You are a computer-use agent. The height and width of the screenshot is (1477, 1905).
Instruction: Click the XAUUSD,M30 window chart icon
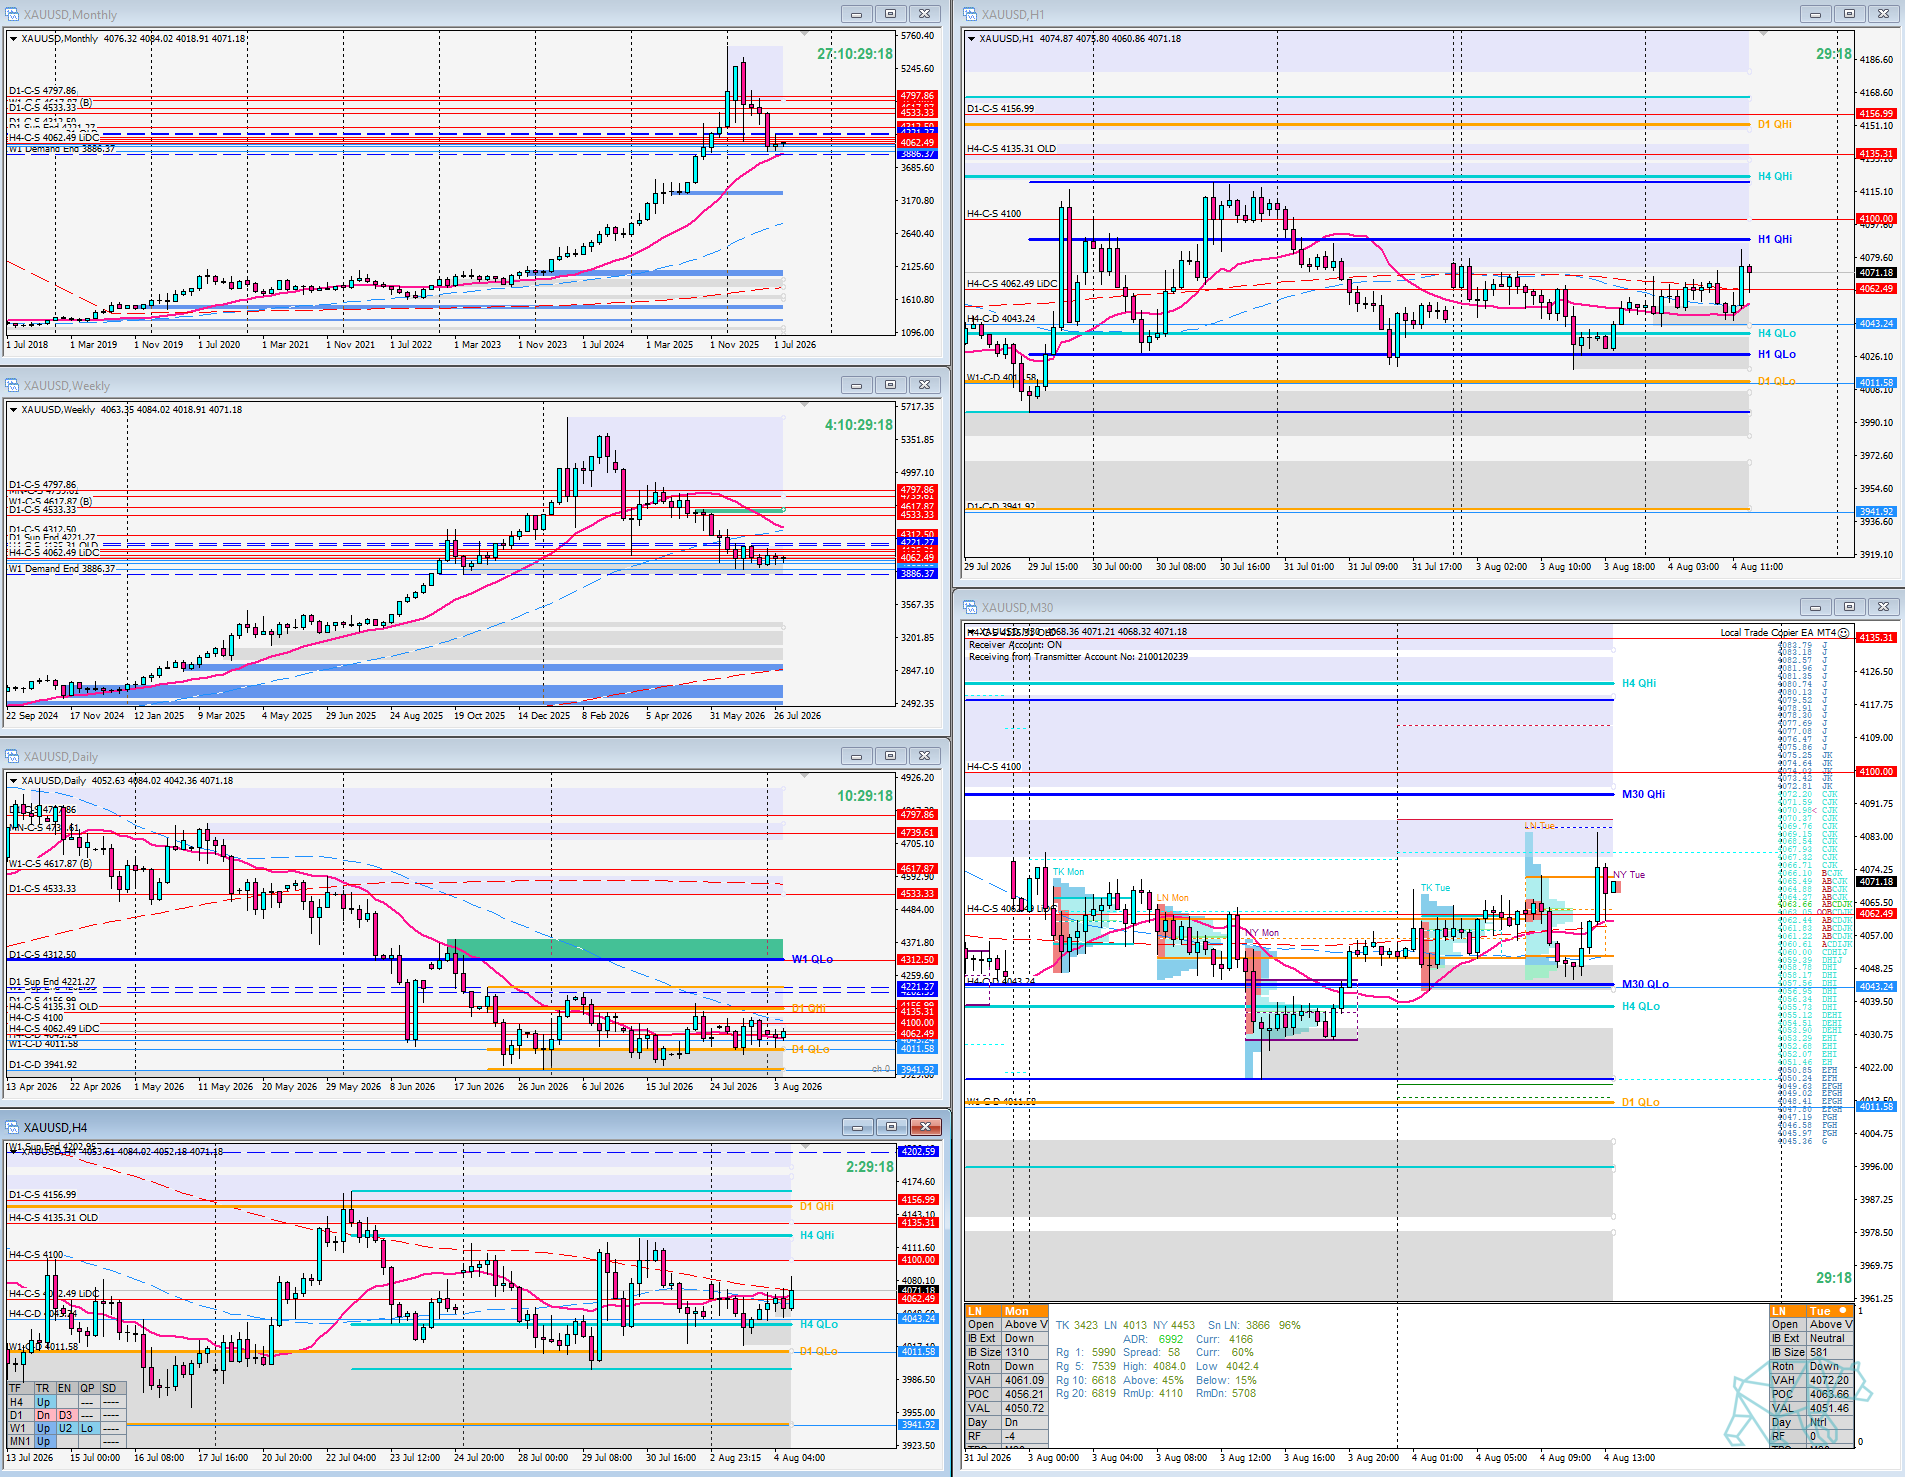tap(970, 607)
